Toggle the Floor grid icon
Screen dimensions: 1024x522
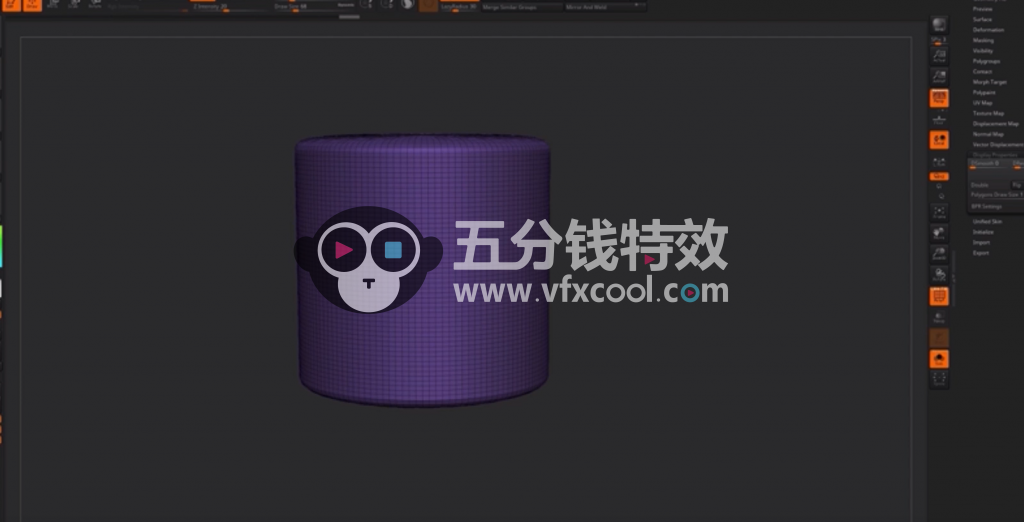[x=939, y=119]
